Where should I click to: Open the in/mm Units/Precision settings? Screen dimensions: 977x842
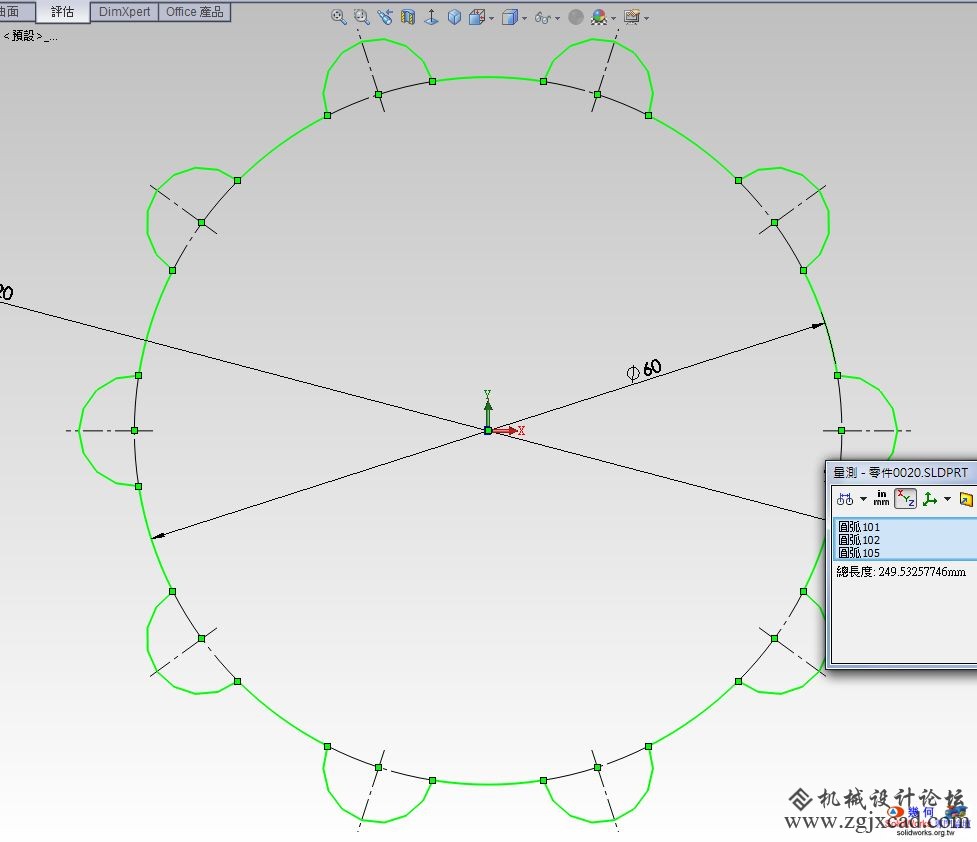tap(881, 498)
